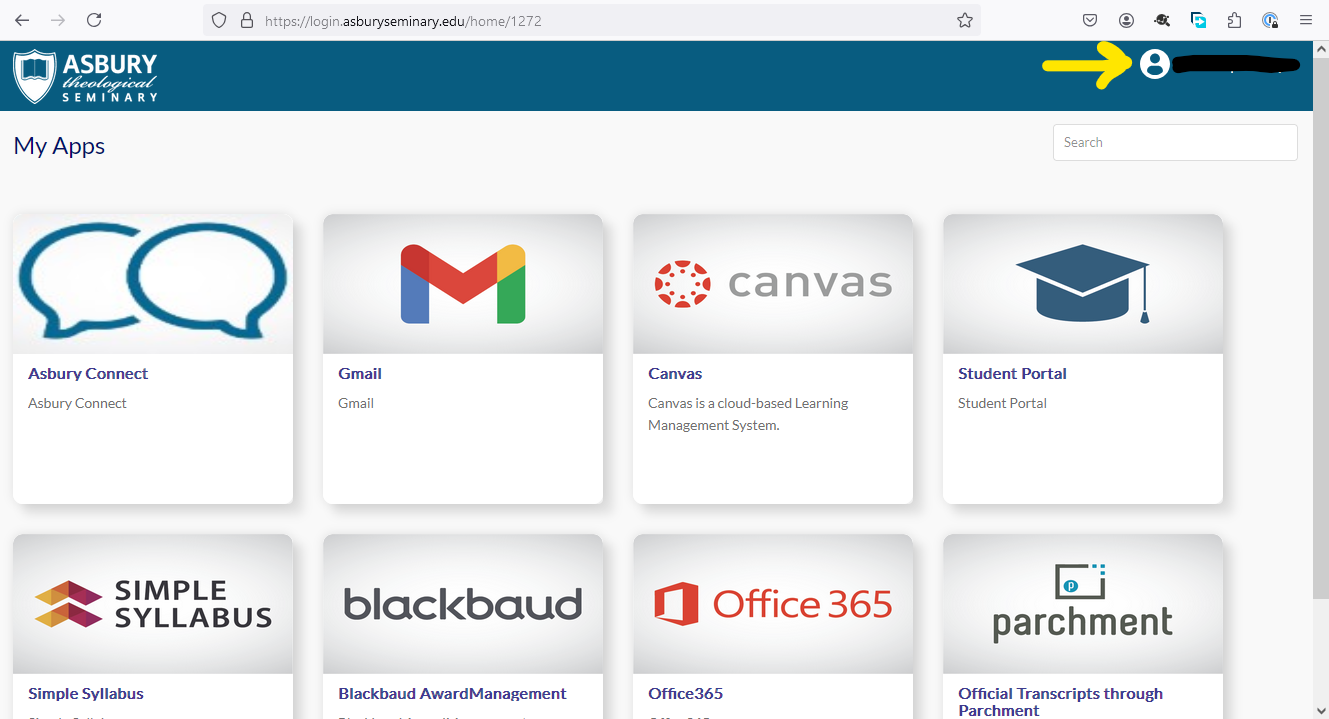Click the user profile avatar icon
Viewport: 1329px width, 719px height.
[x=1154, y=65]
